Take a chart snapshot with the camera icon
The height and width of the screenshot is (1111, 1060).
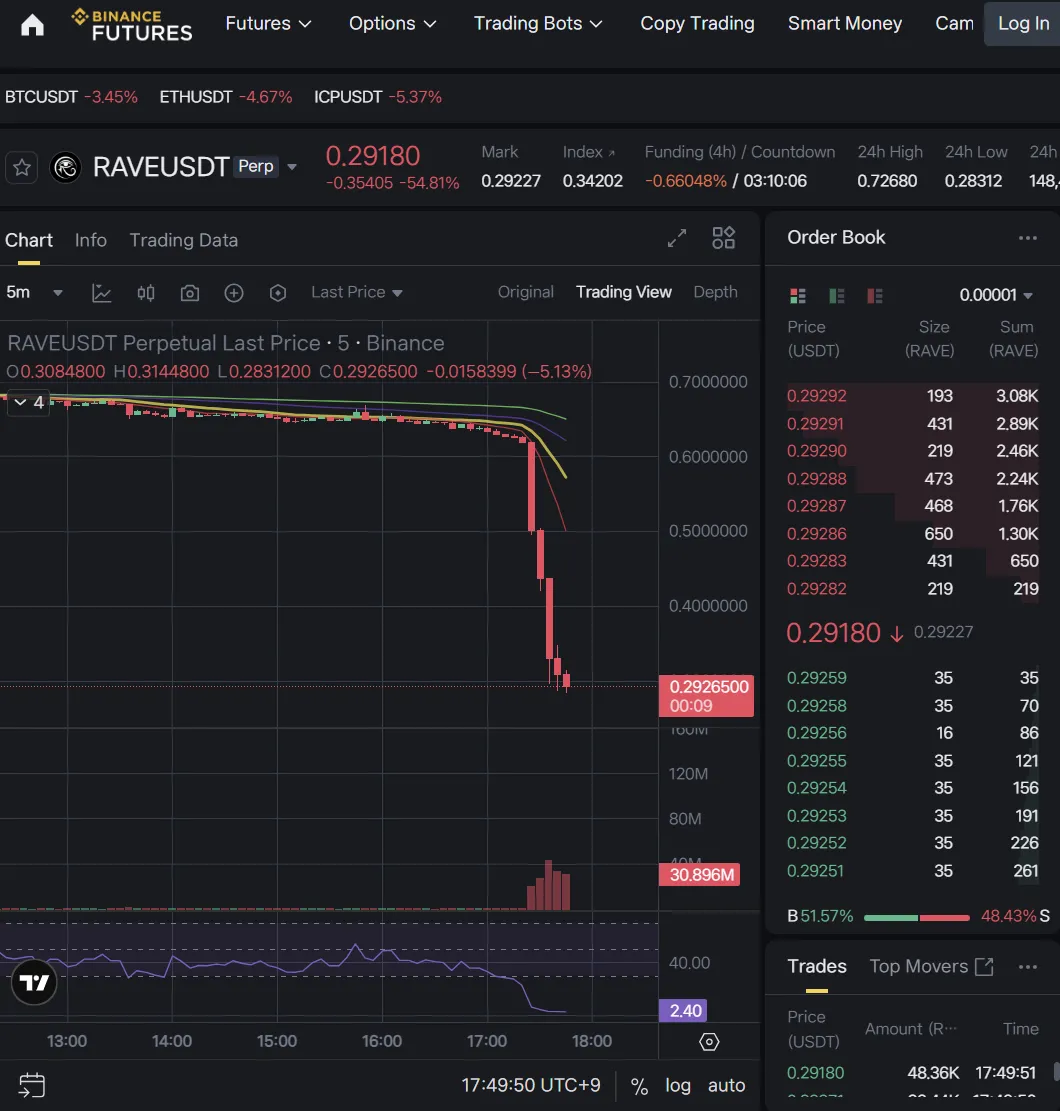point(189,293)
